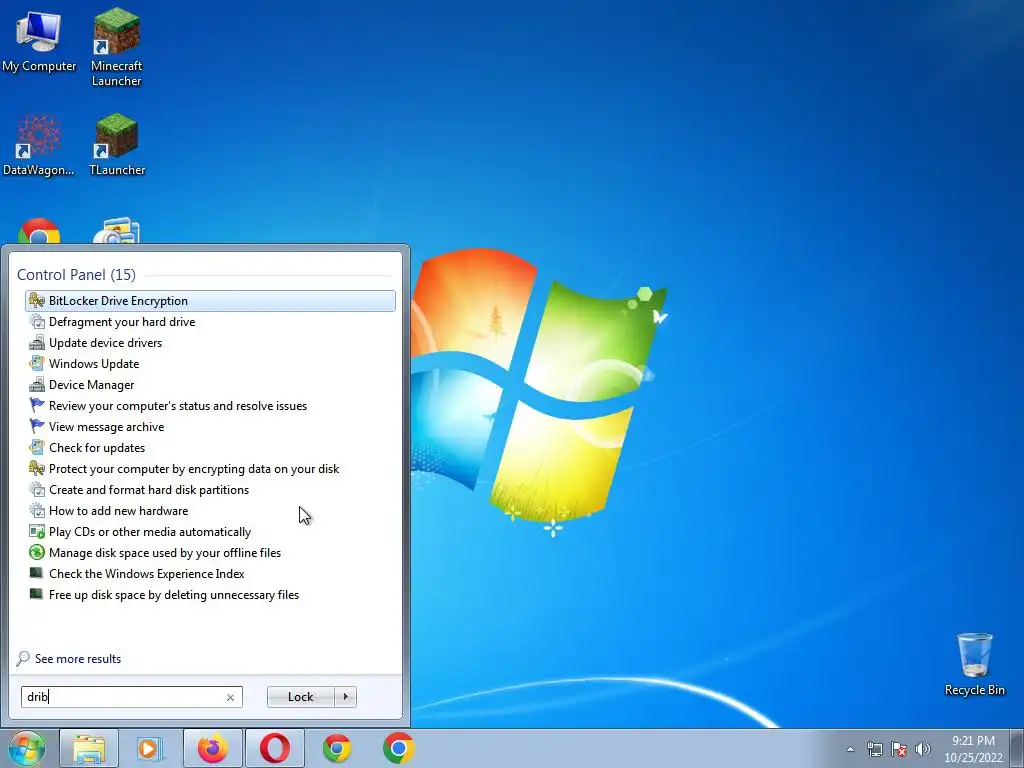1024x768 pixels.
Task: Open How to add new hardware result
Action: tap(210, 511)
